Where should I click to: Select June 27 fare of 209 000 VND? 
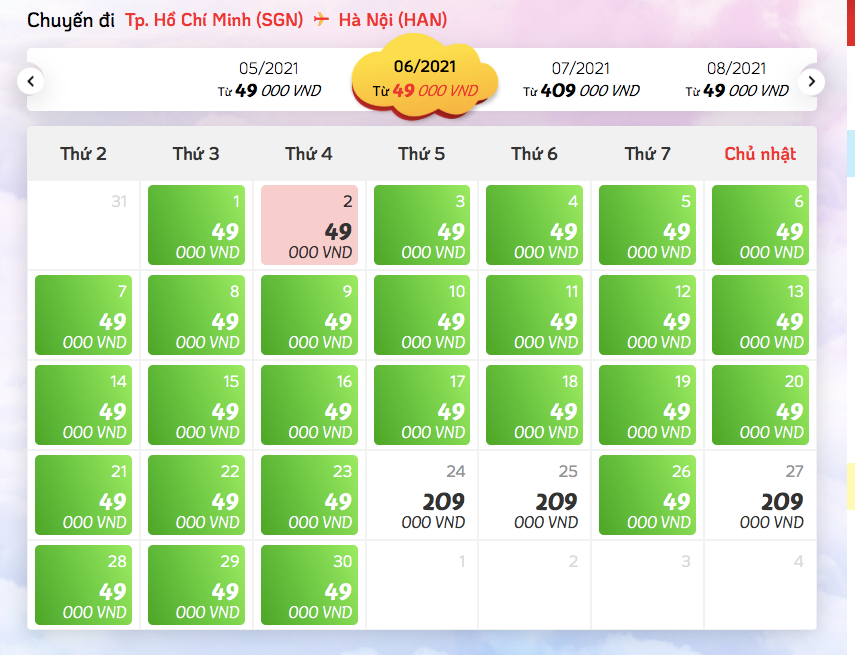tap(760, 495)
